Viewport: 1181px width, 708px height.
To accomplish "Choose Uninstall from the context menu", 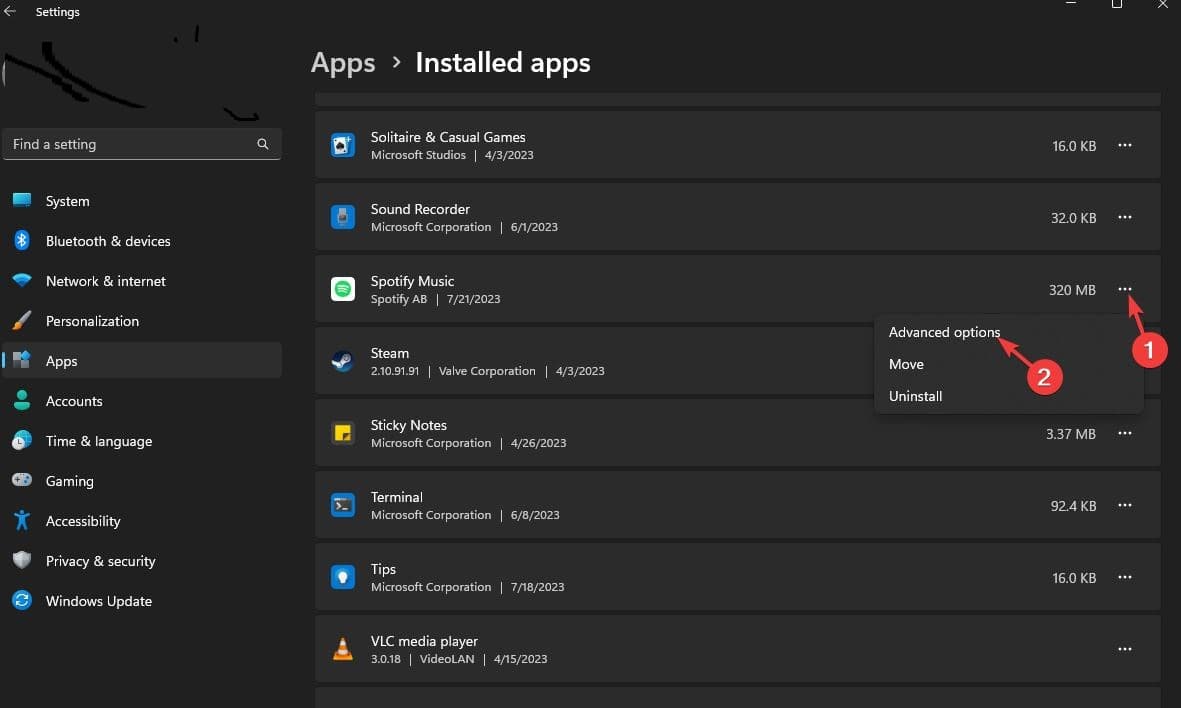I will click(915, 396).
